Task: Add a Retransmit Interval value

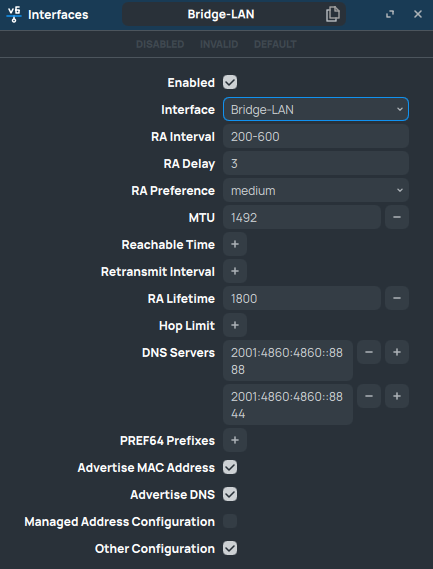Action: click(x=235, y=271)
